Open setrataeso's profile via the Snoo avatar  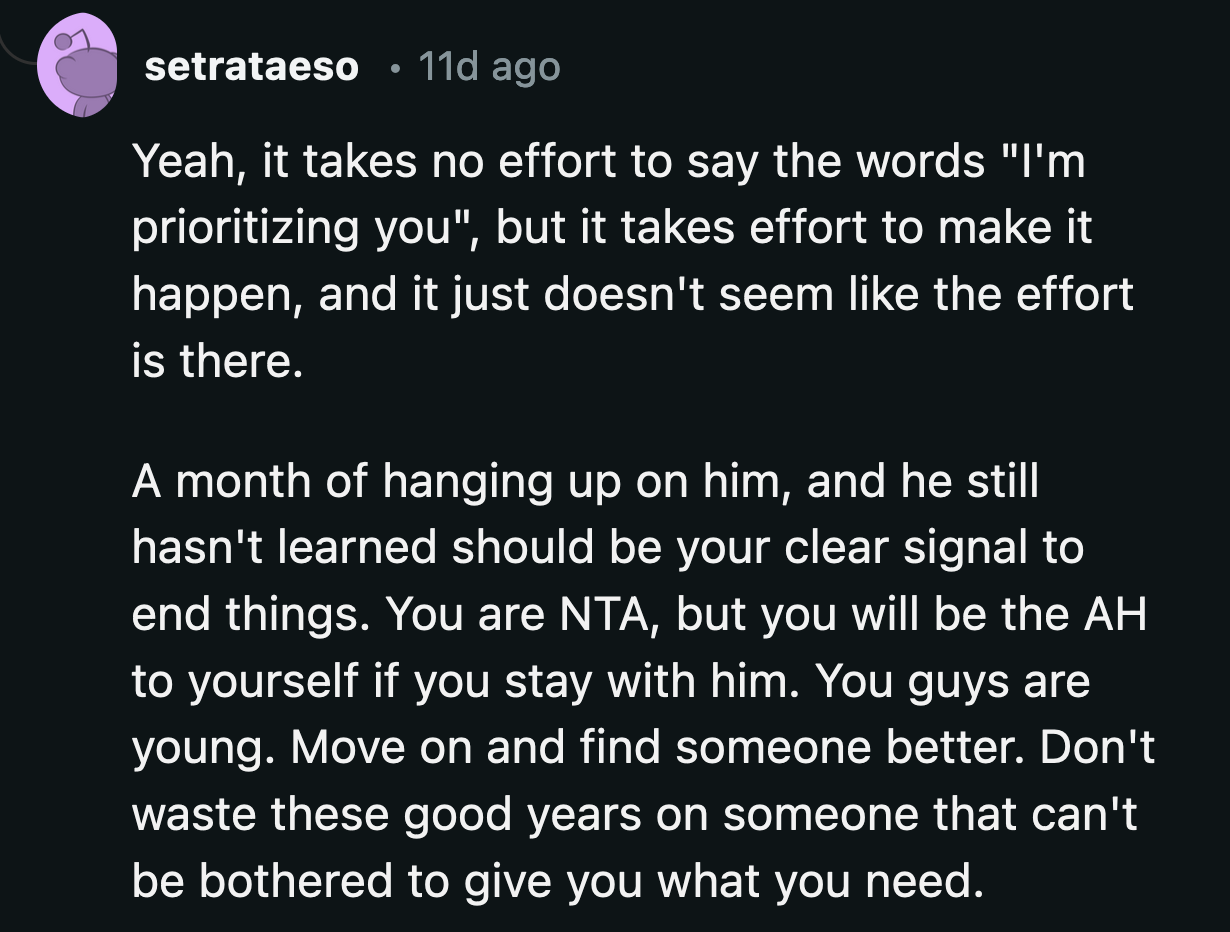click(x=80, y=62)
